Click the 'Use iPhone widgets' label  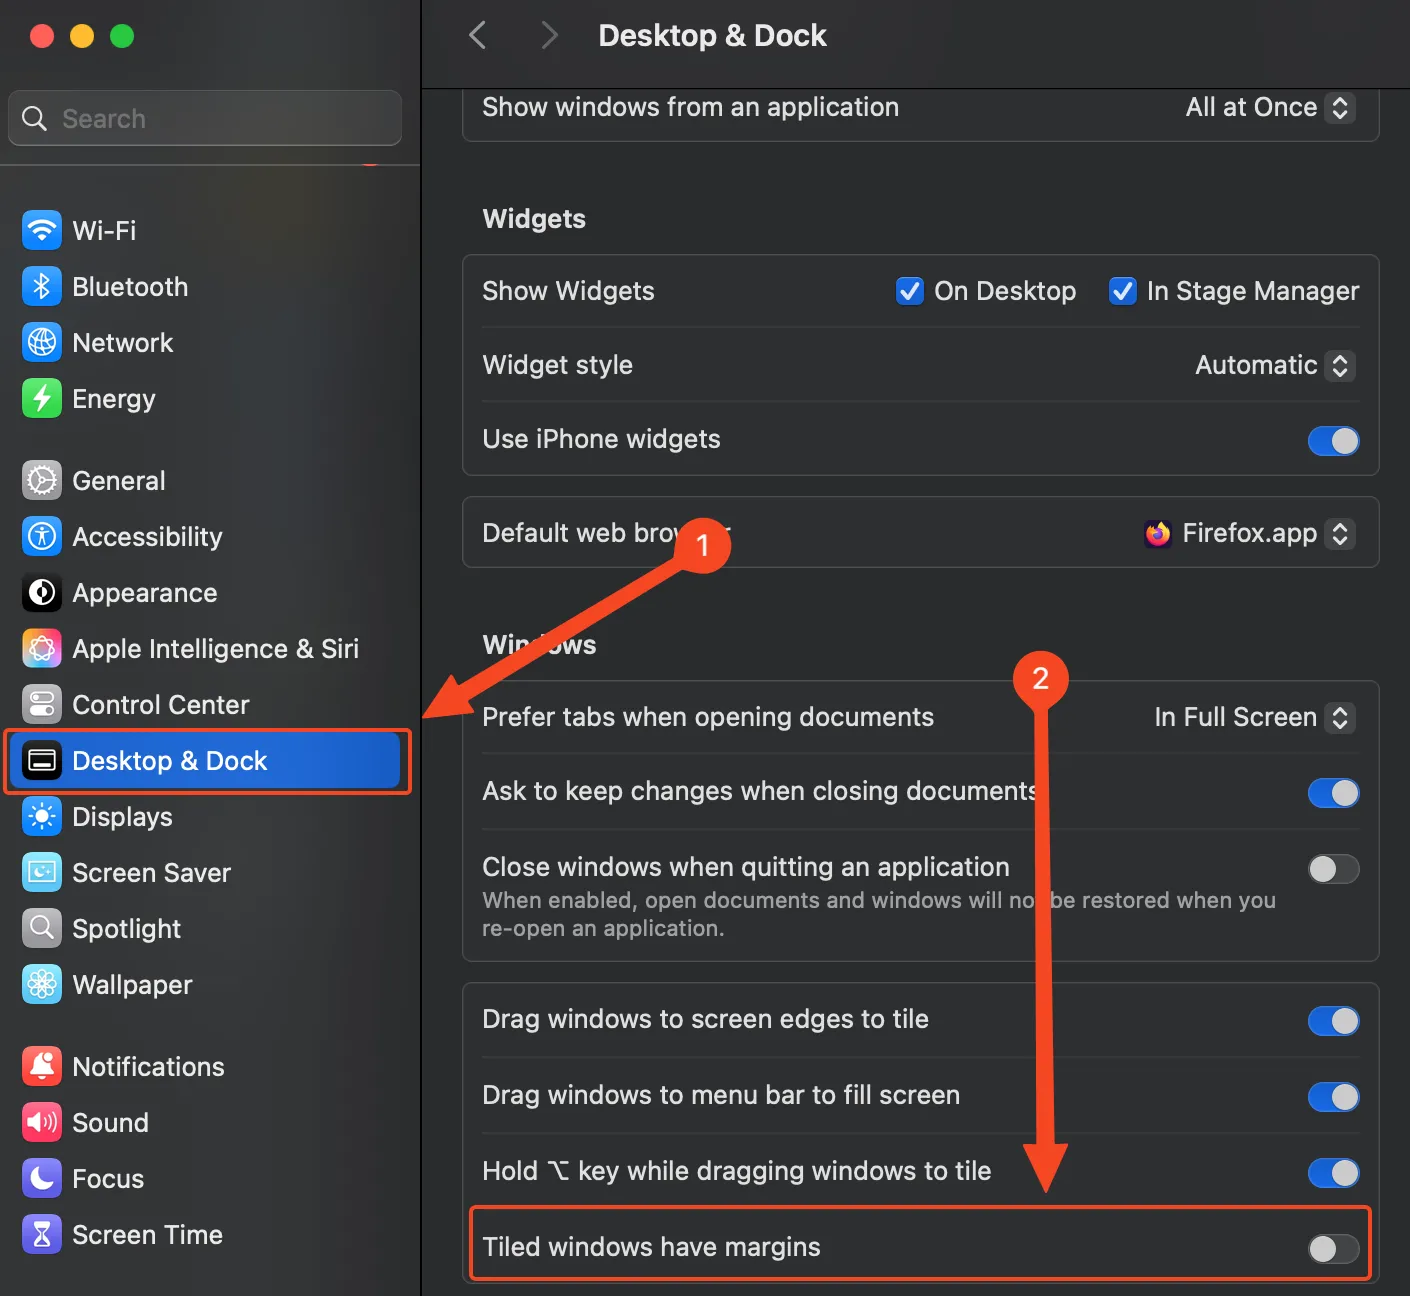tap(601, 439)
